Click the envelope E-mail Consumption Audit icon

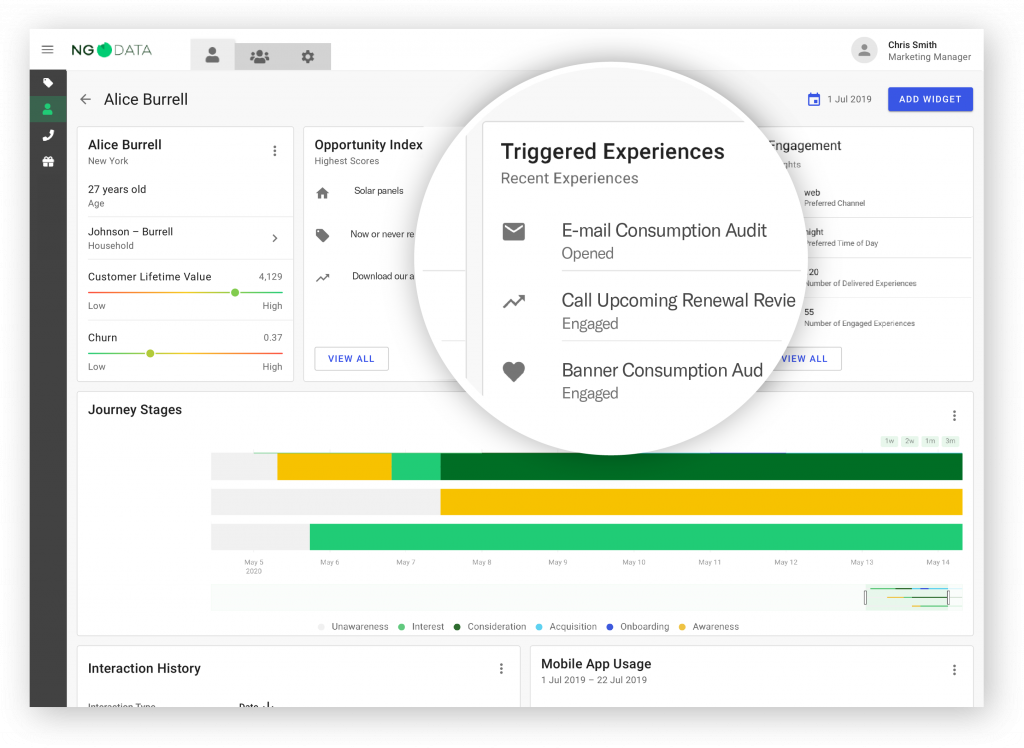514,231
